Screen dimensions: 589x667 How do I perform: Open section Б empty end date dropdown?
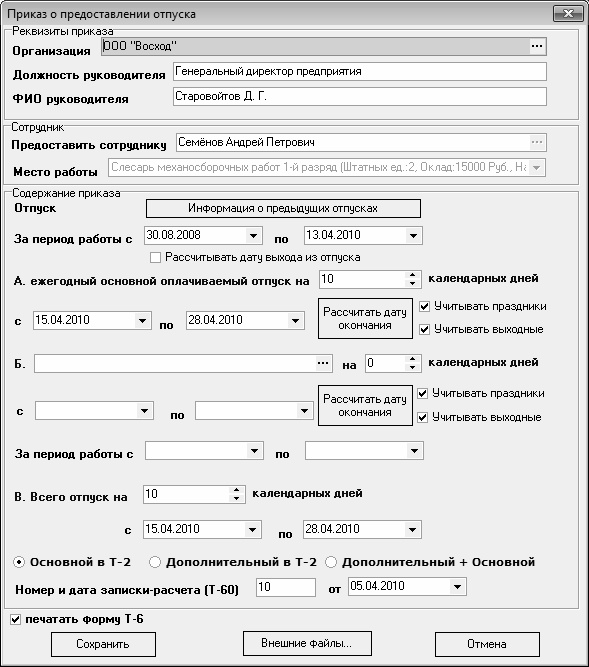point(304,411)
